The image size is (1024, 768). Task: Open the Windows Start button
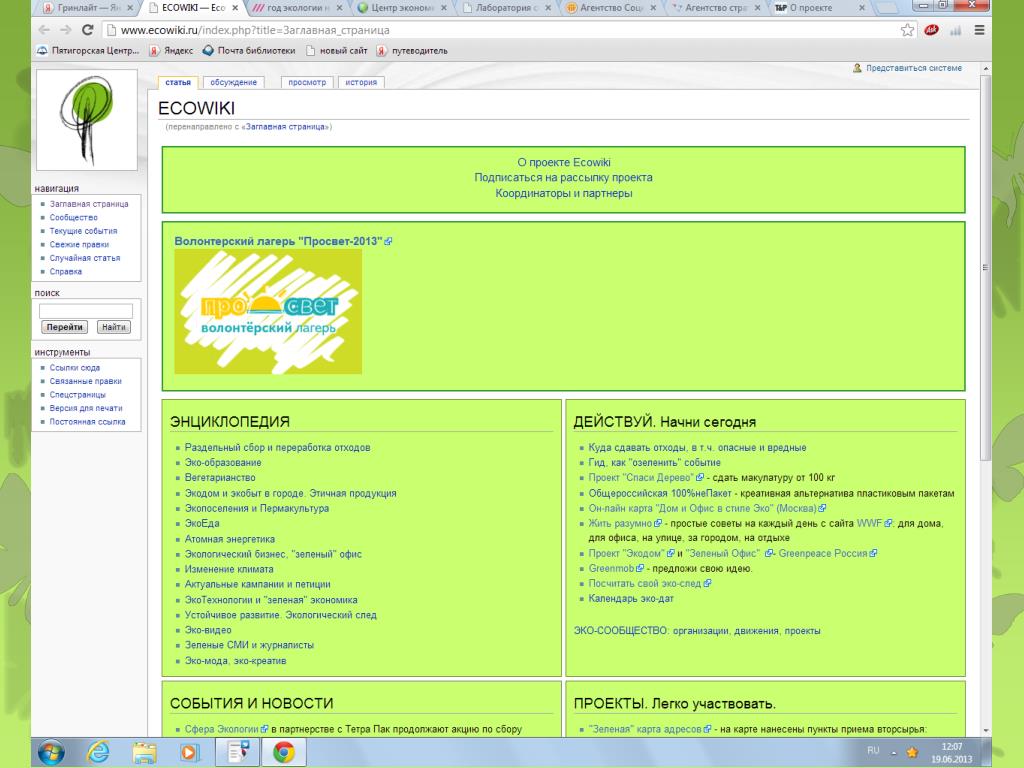click(51, 753)
